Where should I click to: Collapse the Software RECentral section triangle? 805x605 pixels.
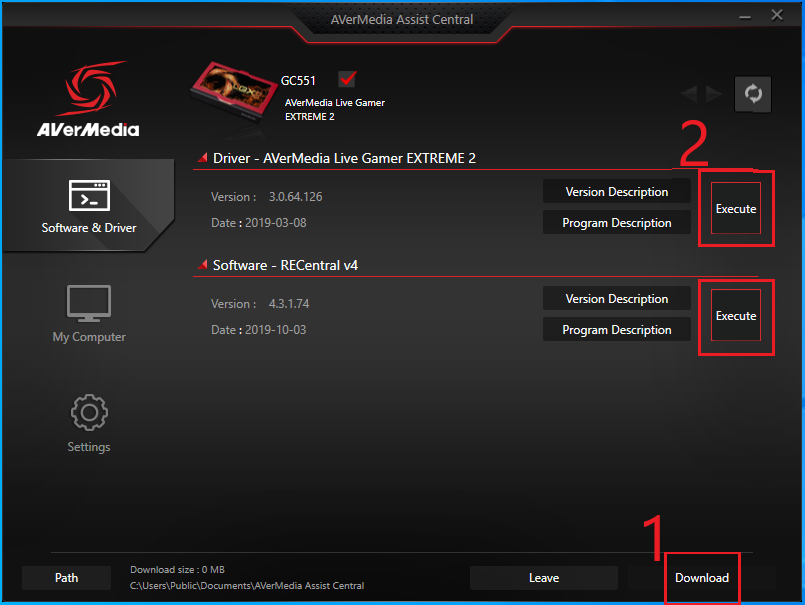pyautogui.click(x=202, y=264)
